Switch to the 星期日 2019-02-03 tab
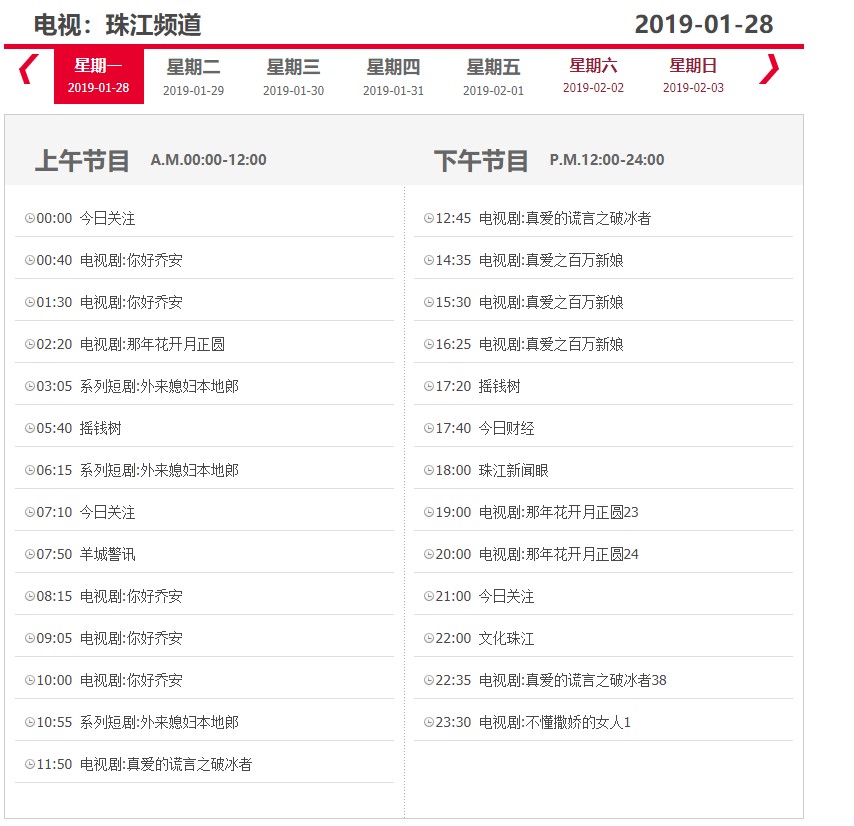This screenshot has width=854, height=826. click(x=693, y=76)
